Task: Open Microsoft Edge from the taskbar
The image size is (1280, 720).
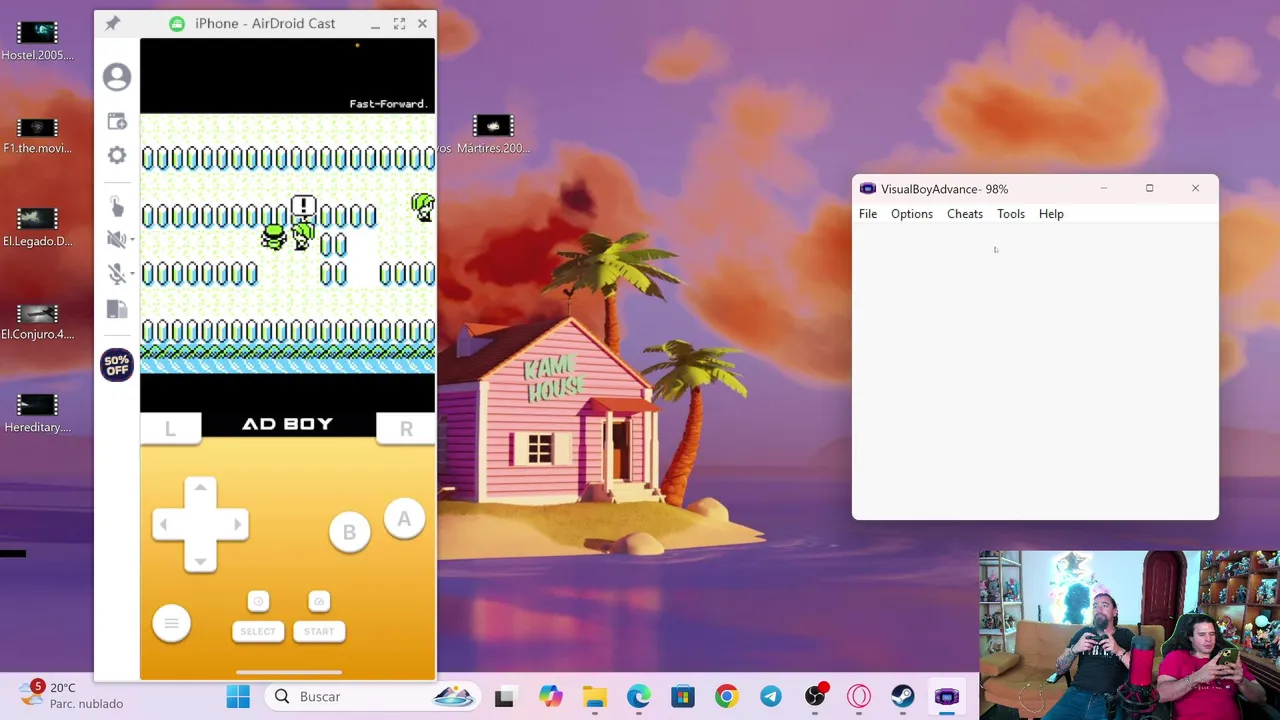Action: click(639, 696)
